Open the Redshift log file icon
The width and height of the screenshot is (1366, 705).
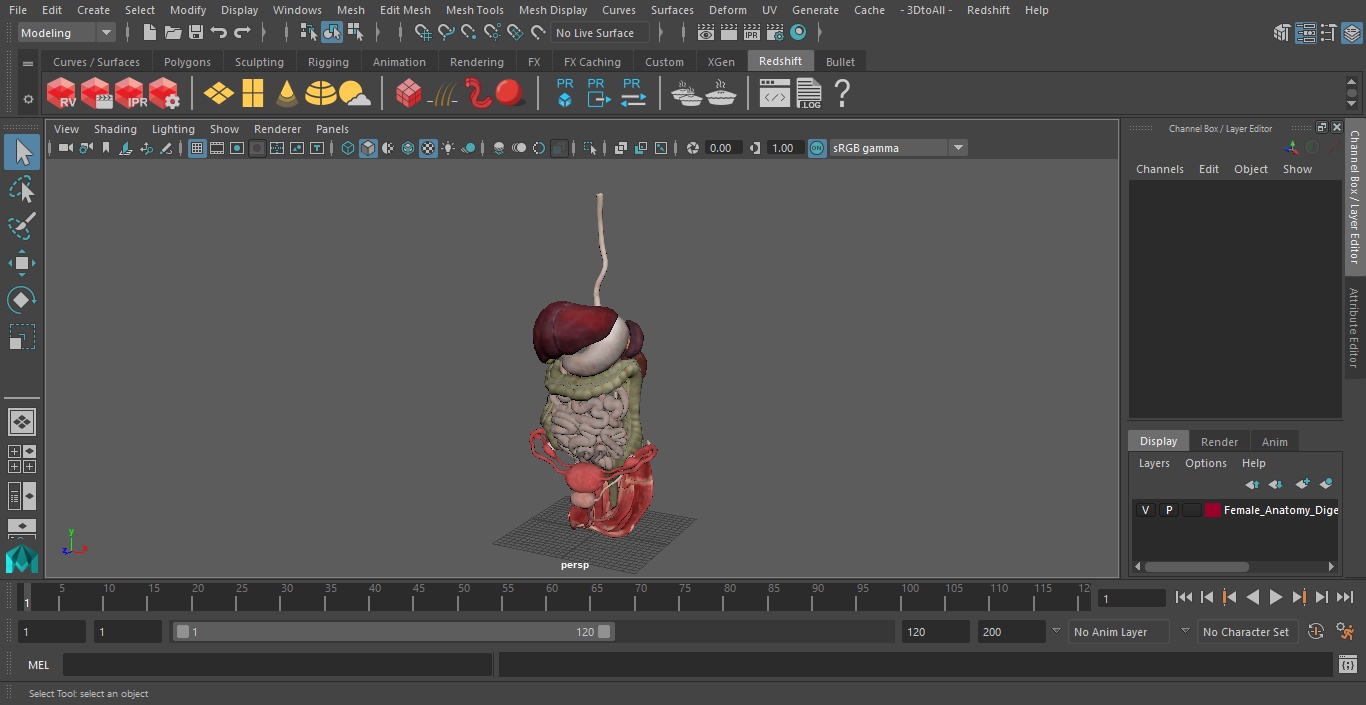[808, 94]
